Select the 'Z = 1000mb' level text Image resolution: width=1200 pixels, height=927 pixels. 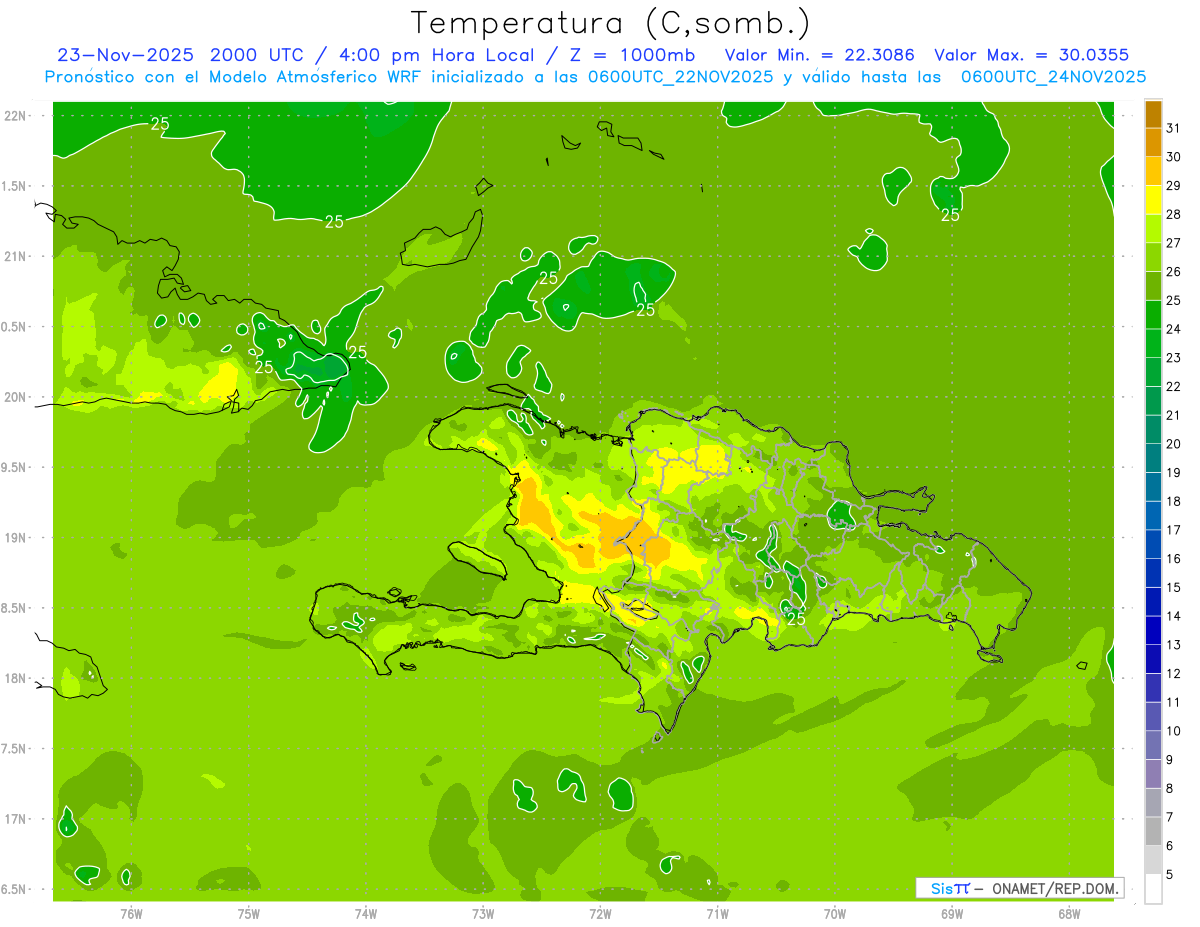click(x=634, y=55)
